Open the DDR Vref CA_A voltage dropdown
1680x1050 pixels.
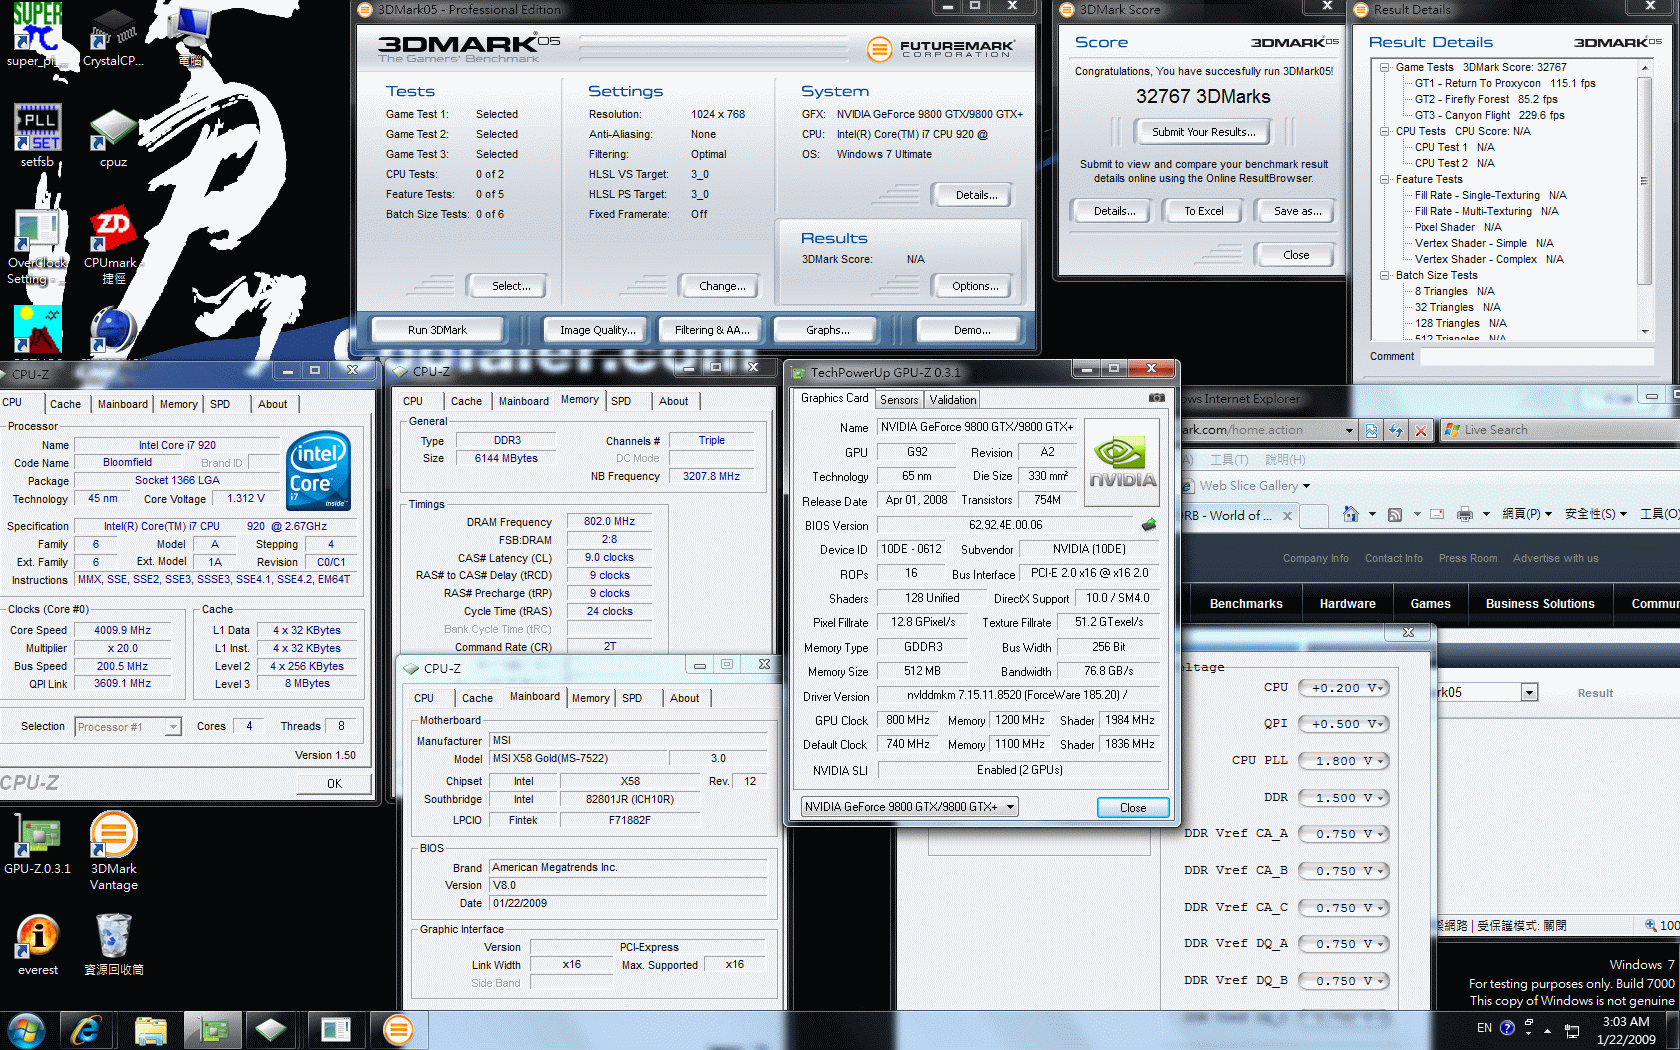pyautogui.click(x=1342, y=834)
